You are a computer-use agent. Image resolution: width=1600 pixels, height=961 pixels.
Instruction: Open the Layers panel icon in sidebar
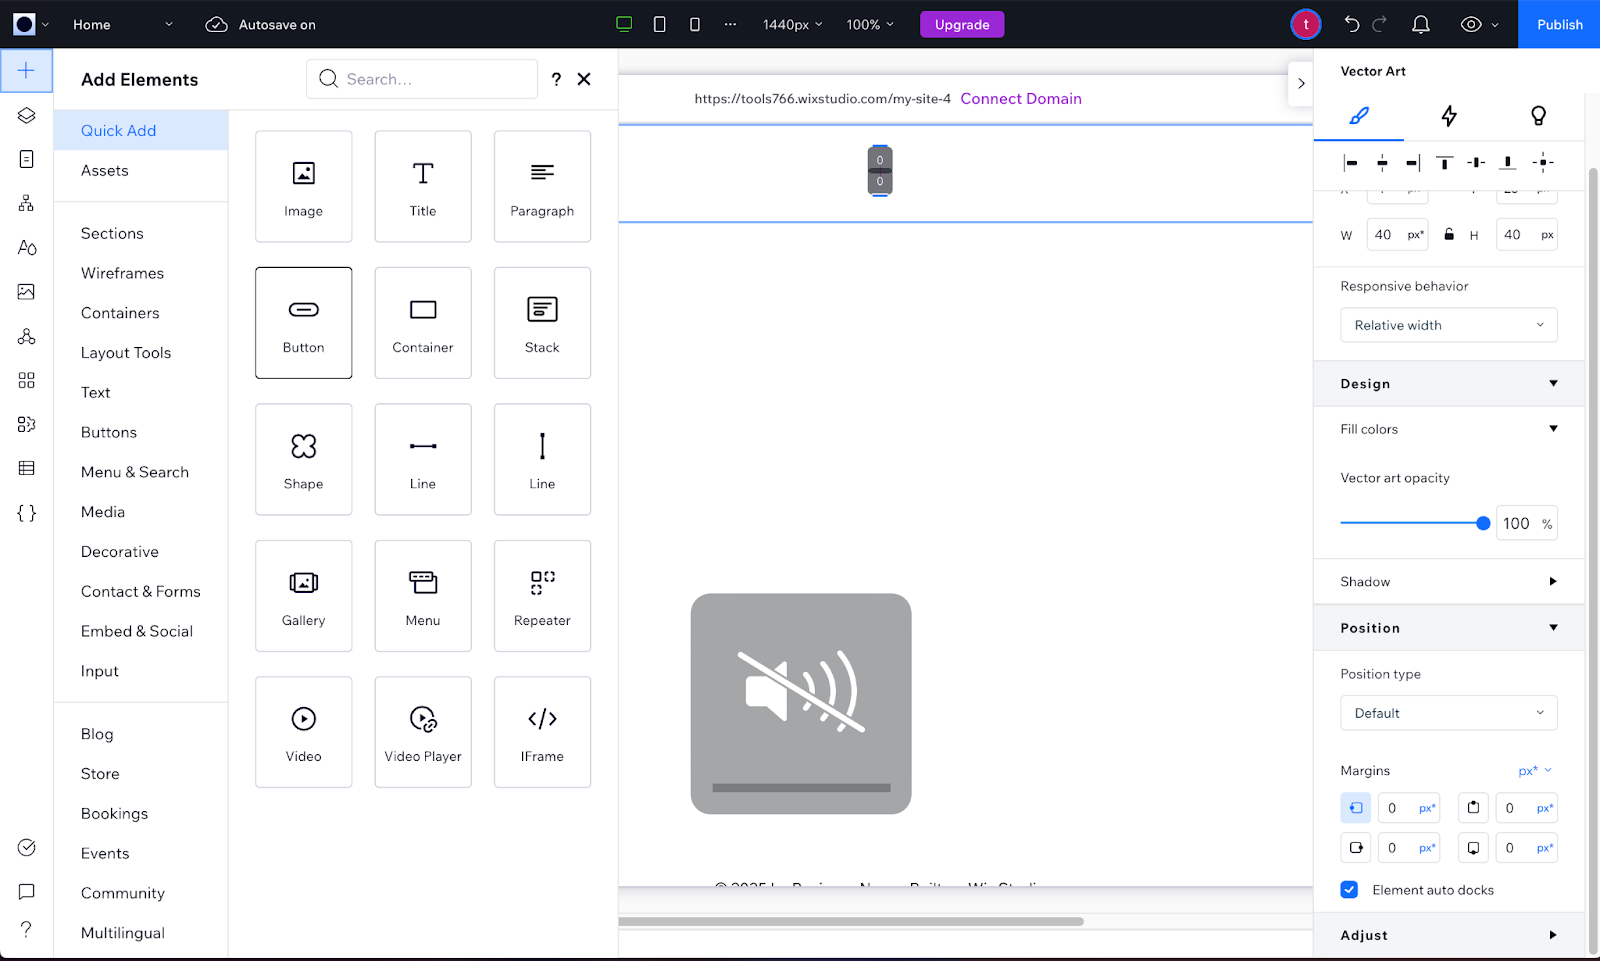click(27, 115)
